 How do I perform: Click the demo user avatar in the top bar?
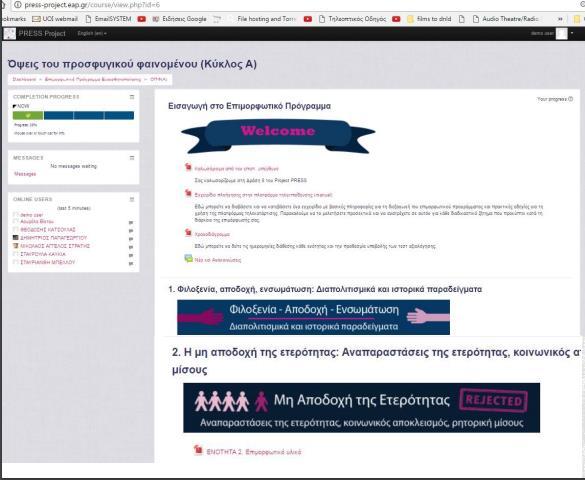point(561,34)
